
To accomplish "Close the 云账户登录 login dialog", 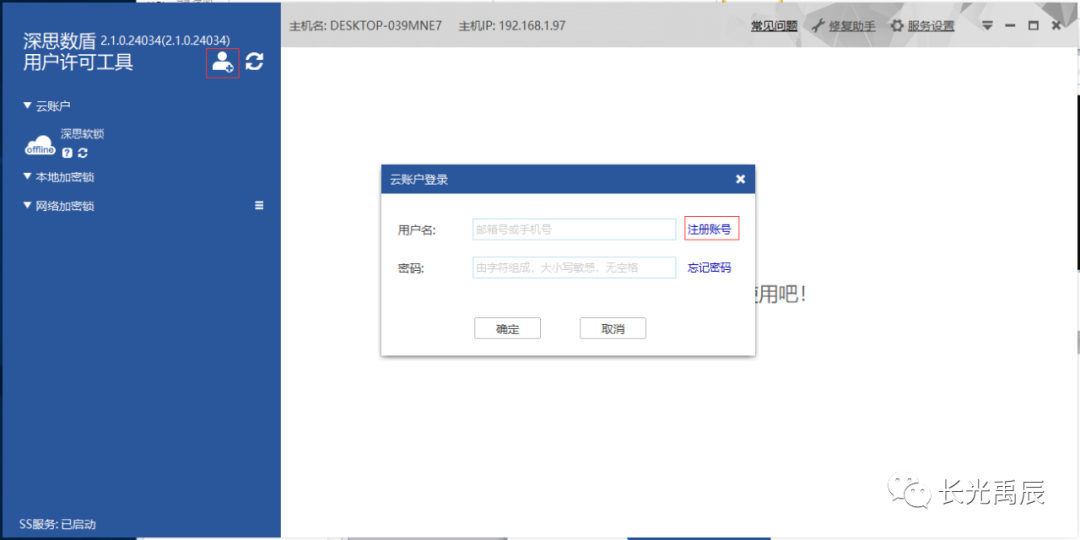I will click(740, 179).
